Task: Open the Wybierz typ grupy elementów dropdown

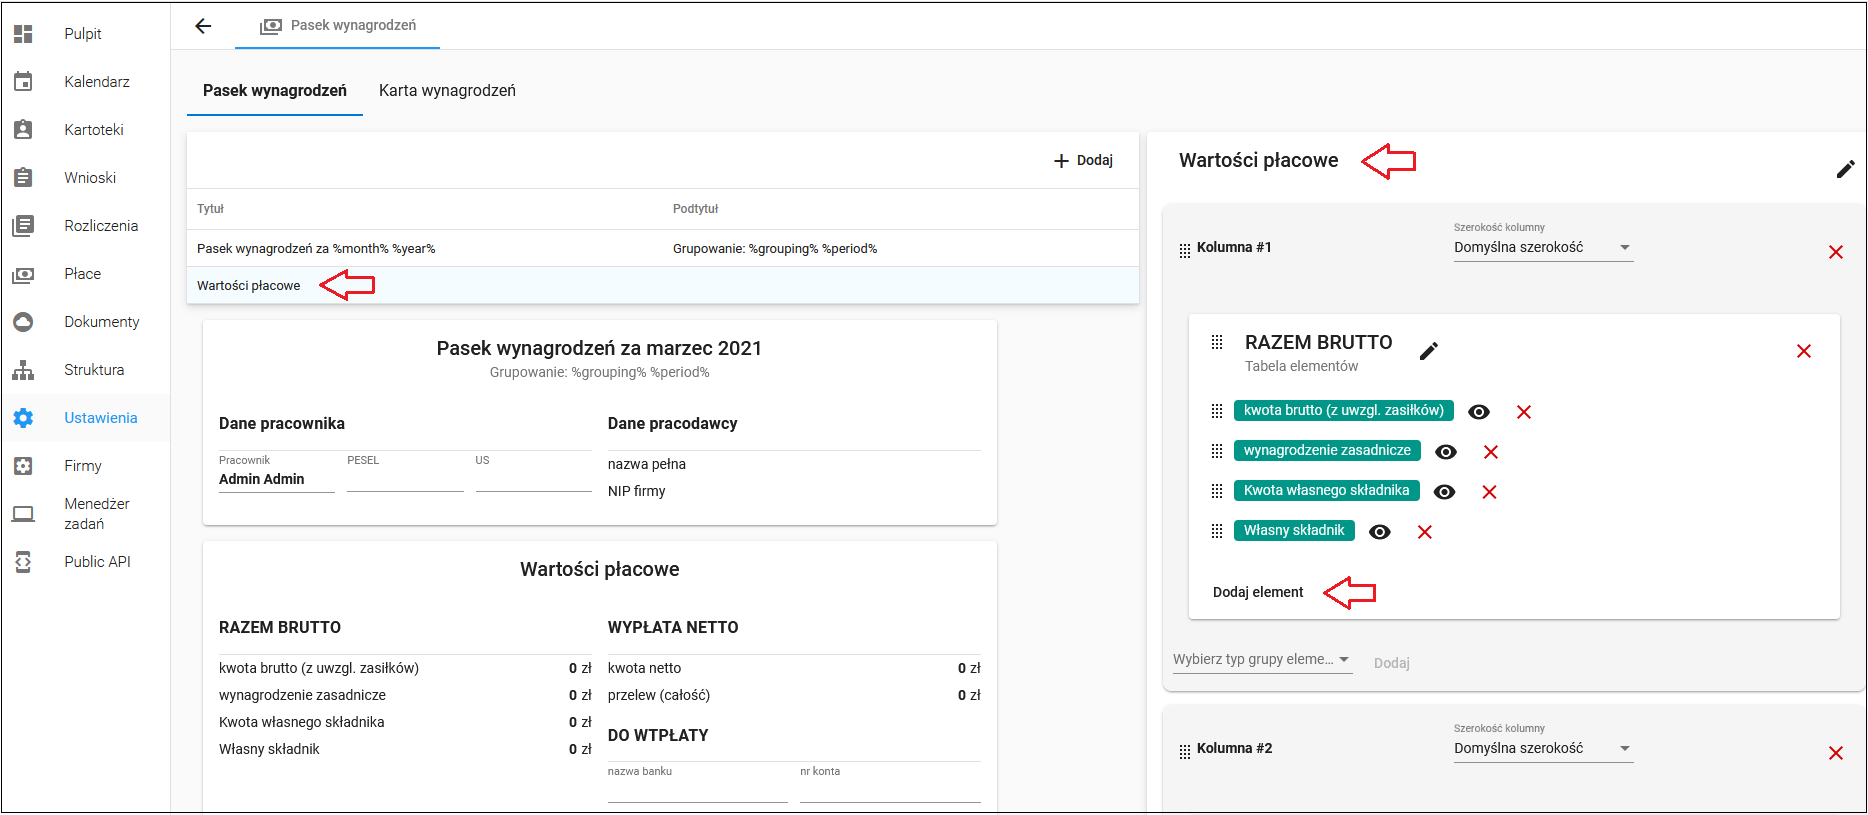Action: [x=1262, y=660]
